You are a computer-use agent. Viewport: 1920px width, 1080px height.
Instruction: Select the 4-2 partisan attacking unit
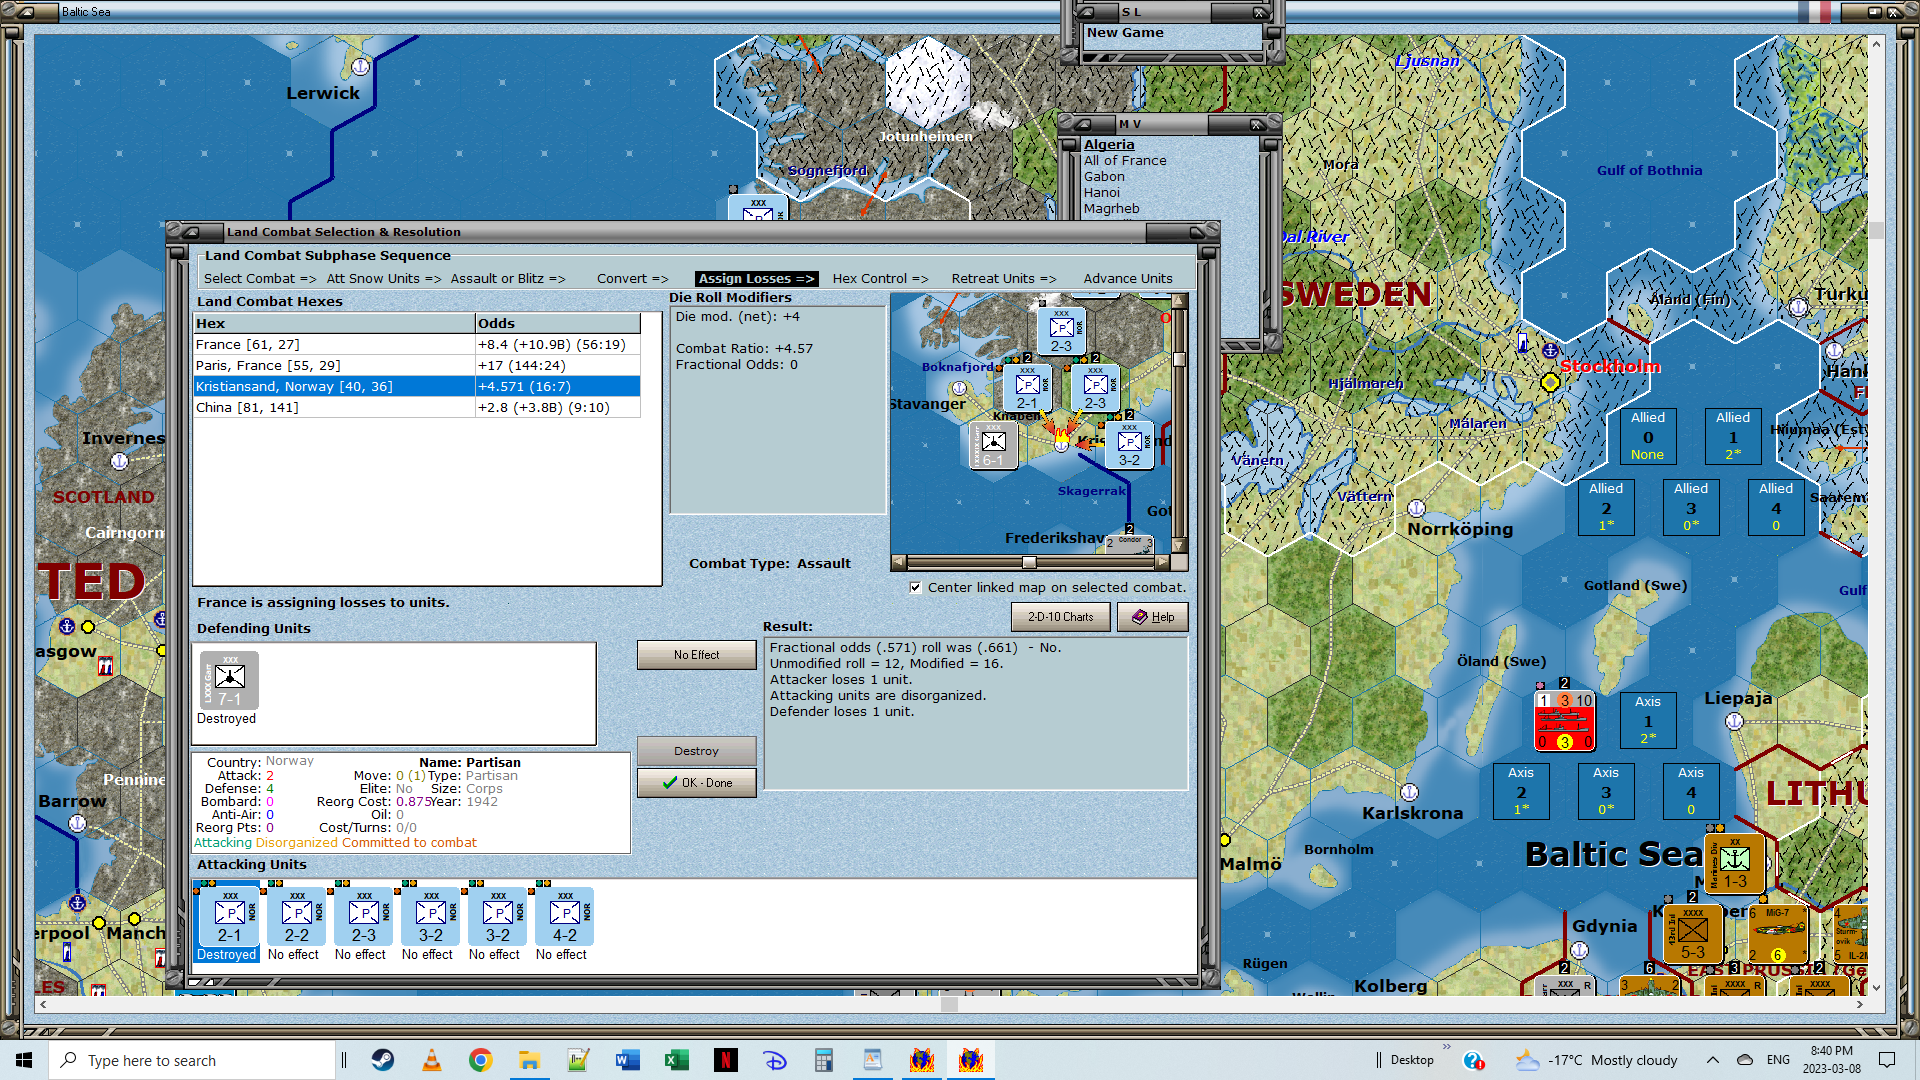[x=564, y=917]
